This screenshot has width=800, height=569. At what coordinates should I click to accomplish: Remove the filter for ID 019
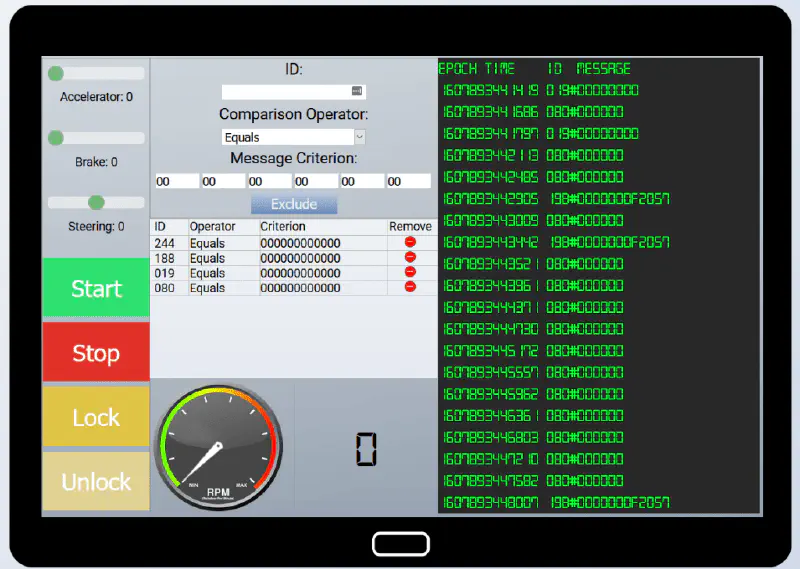[410, 272]
